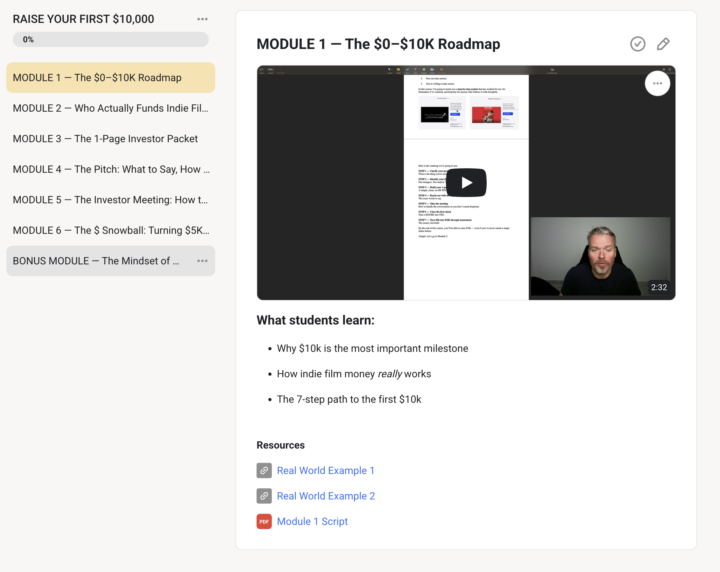This screenshot has width=720, height=572.
Task: Open MODULE 5 — The Investor Meeting lesson
Action: point(110,200)
